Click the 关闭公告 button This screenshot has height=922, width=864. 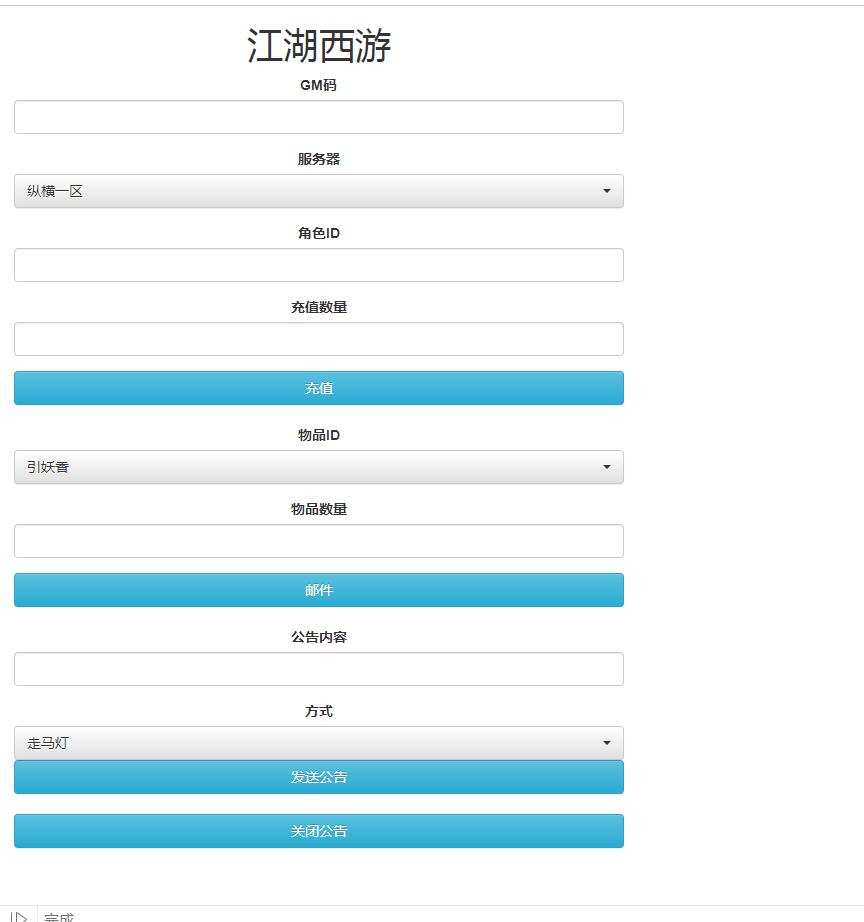coord(318,831)
